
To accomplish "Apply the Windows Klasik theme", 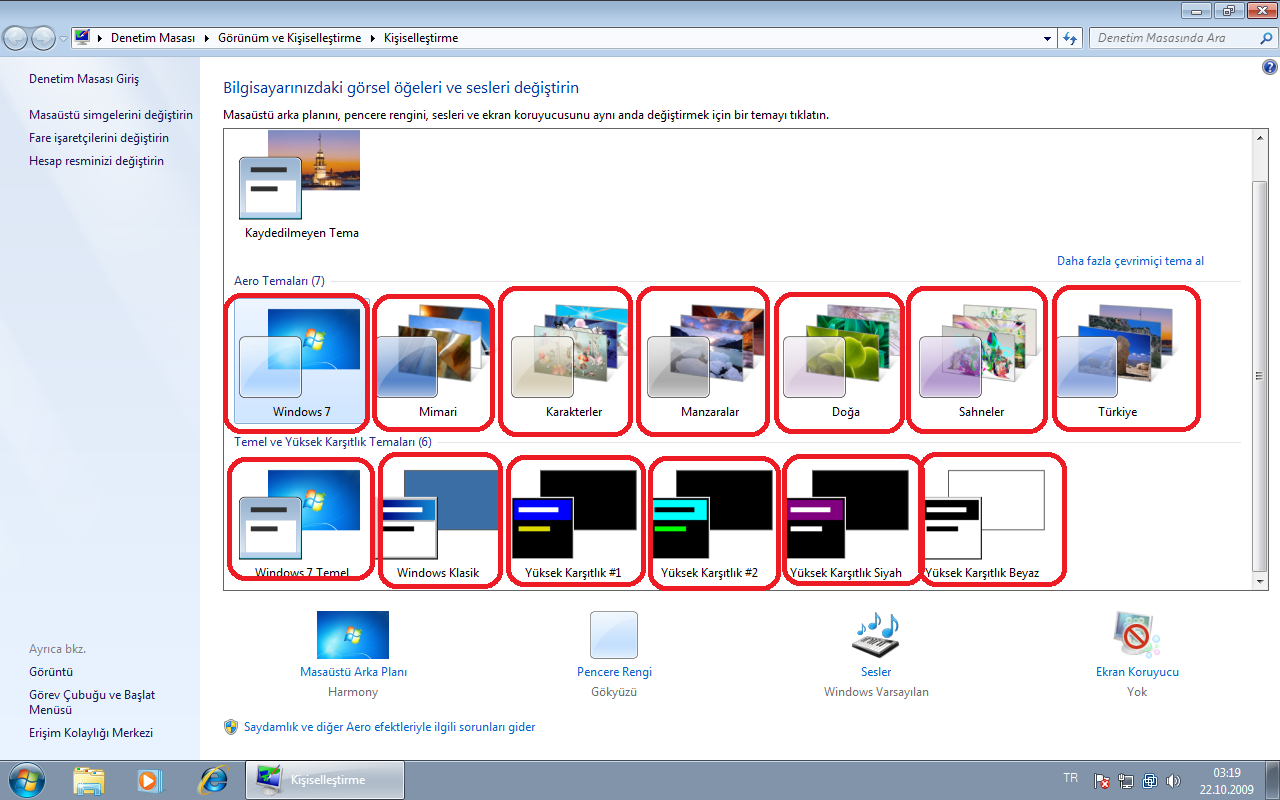I will click(x=437, y=524).
